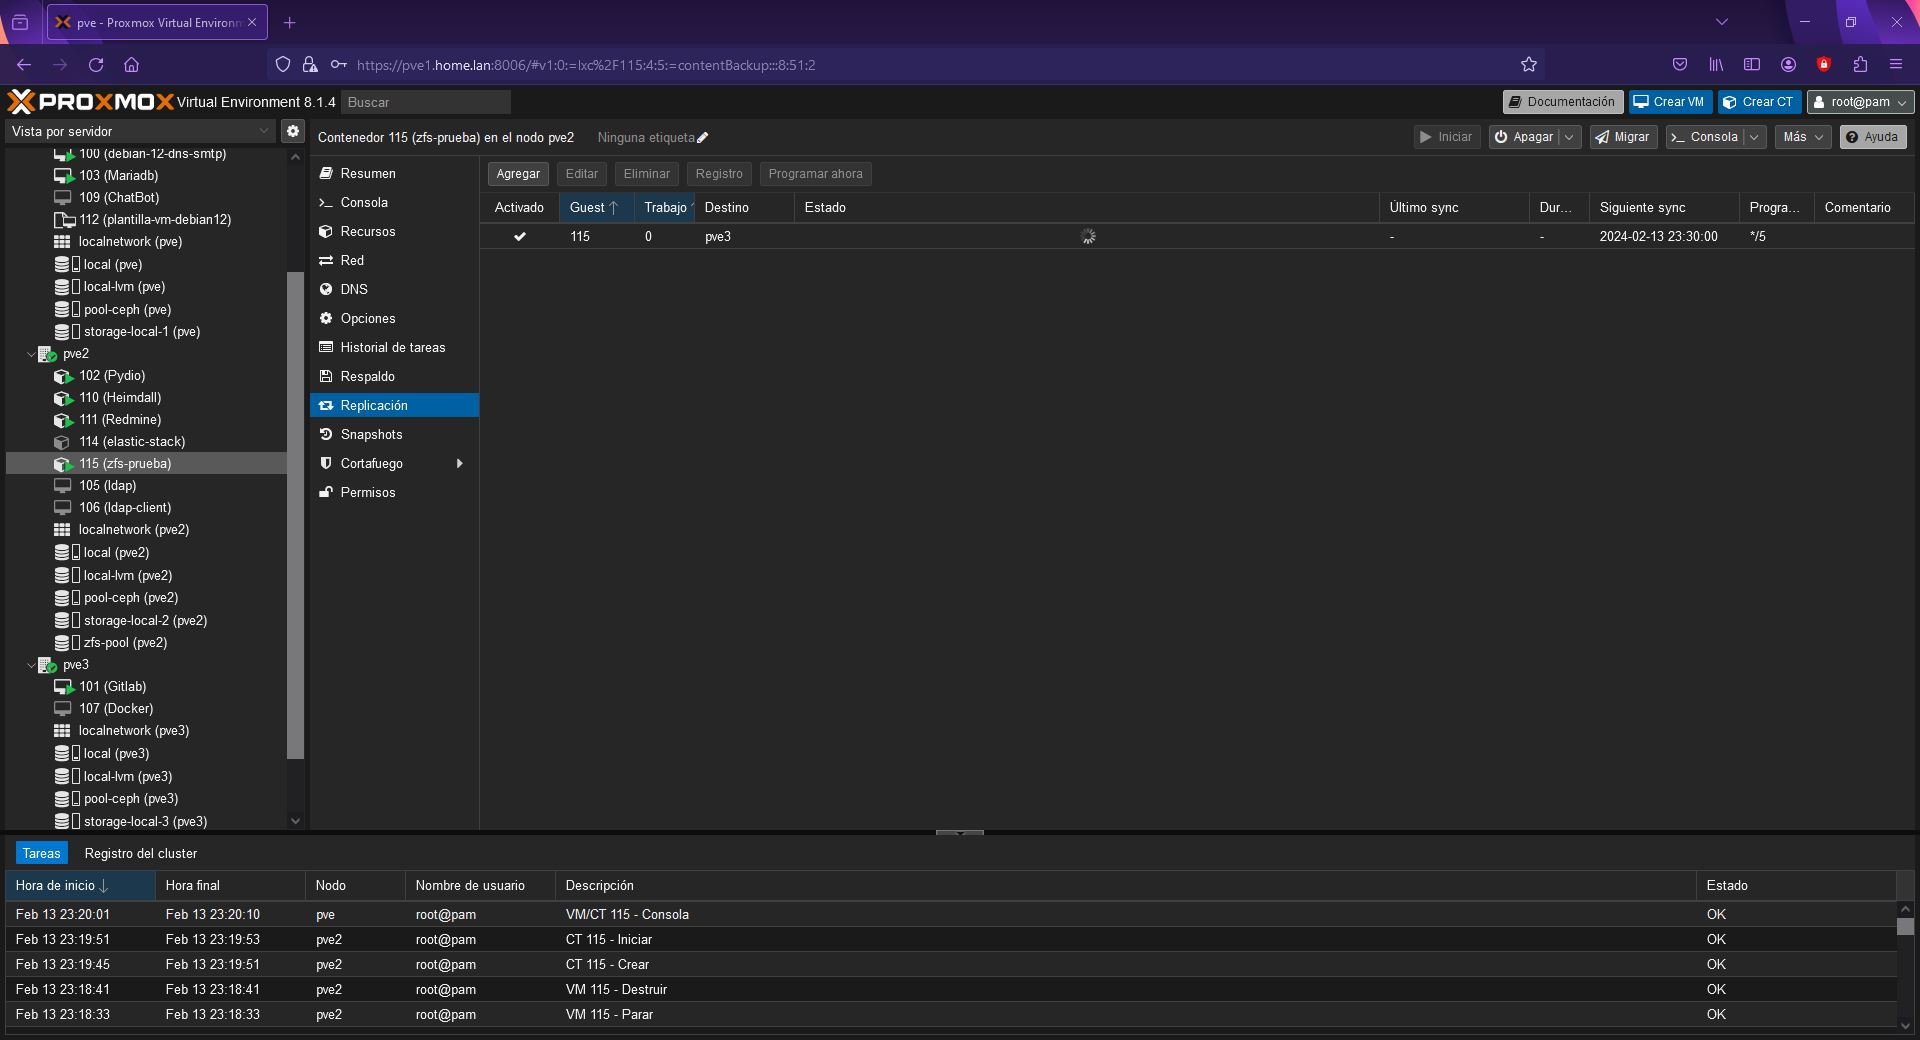Open the Apagar dropdown arrow
The height and width of the screenshot is (1040, 1920).
(1569, 137)
